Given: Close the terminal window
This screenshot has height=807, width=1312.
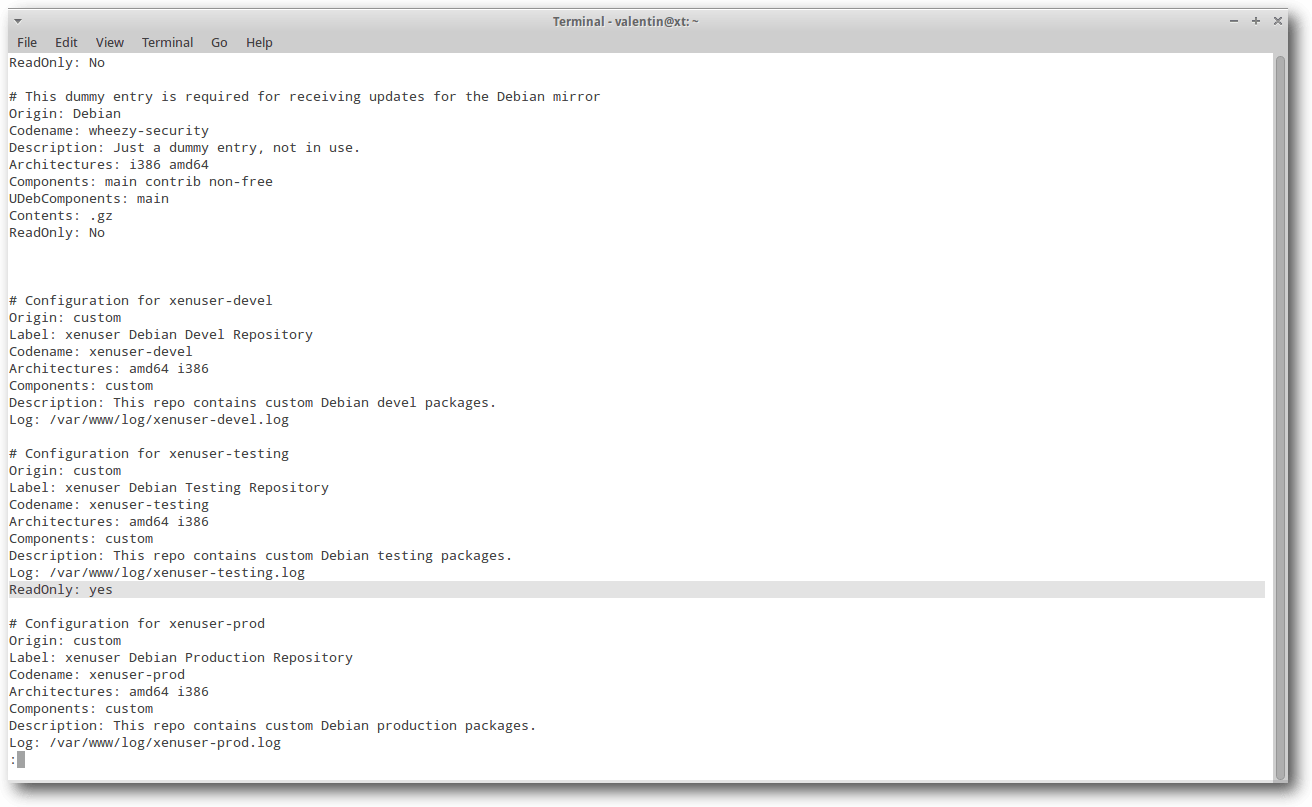Looking at the screenshot, I should click(x=1278, y=20).
